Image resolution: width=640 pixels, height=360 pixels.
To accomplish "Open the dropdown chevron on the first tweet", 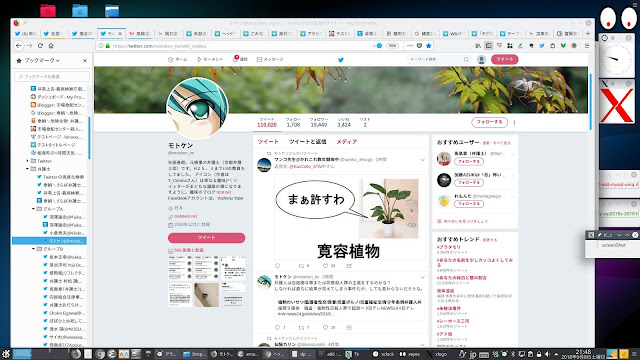I will coord(422,160).
